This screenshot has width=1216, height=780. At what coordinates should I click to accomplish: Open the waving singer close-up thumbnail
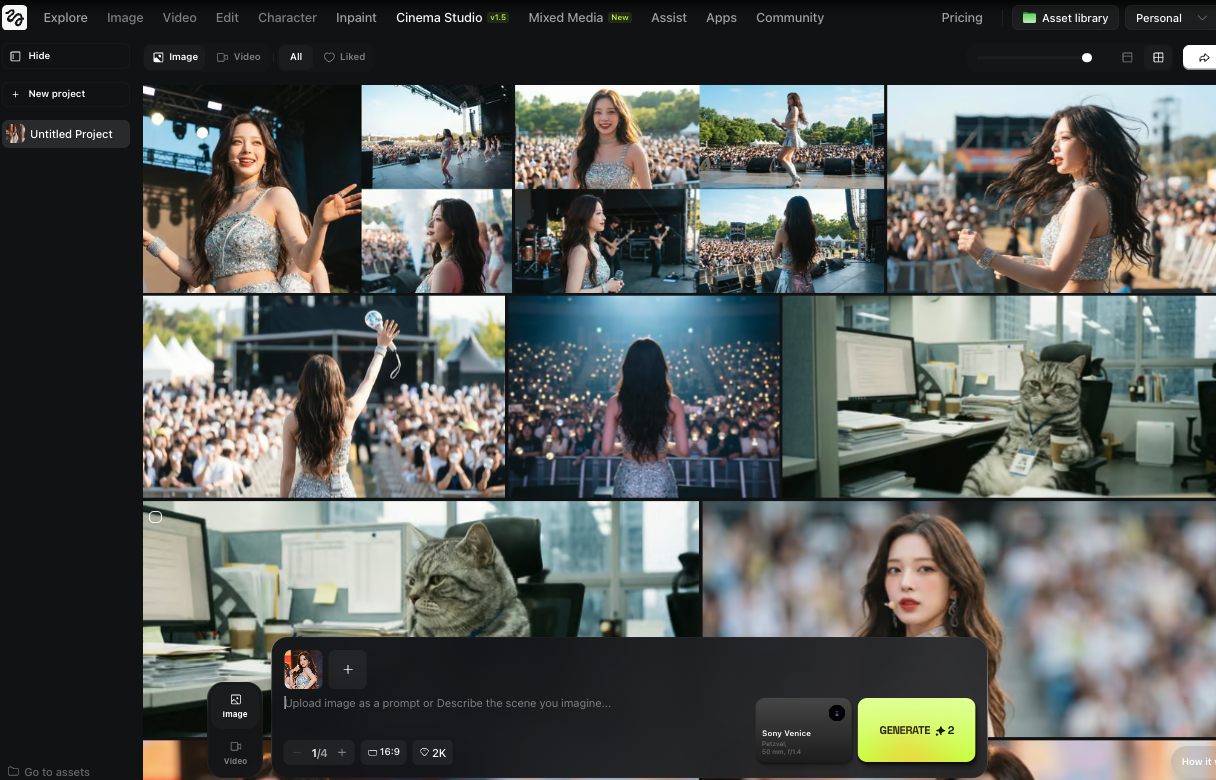[251, 189]
